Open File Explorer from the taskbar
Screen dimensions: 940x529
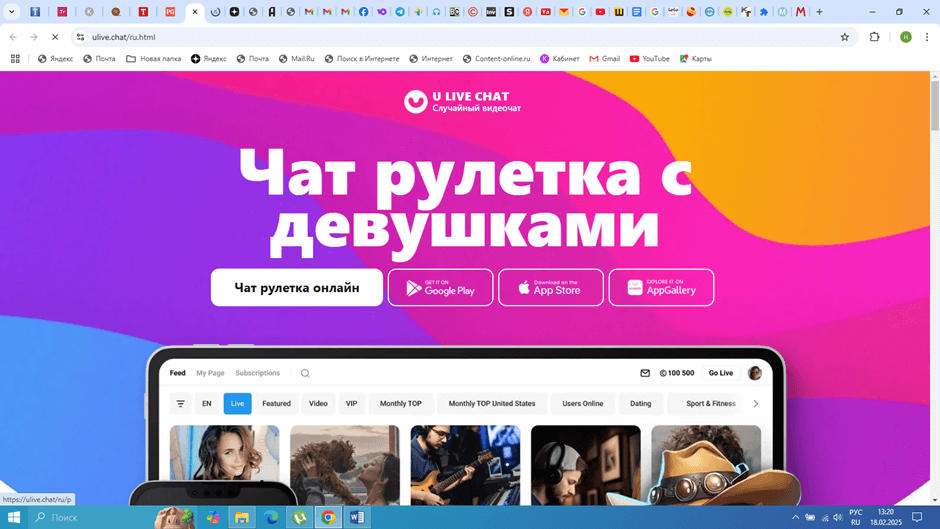pyautogui.click(x=242, y=518)
